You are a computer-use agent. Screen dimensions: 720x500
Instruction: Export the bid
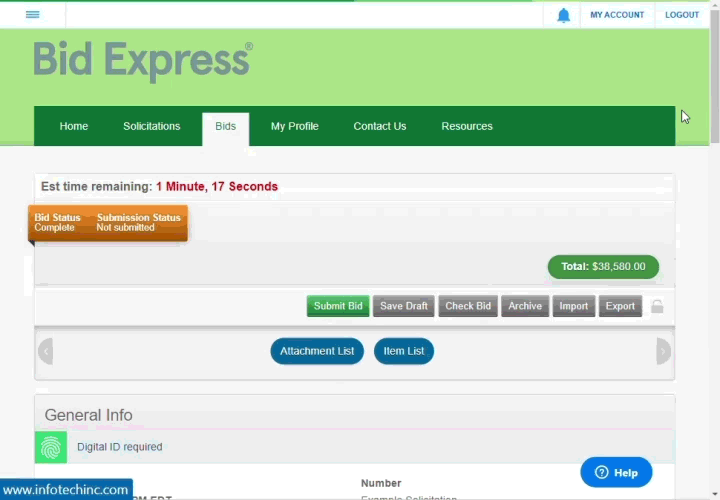pos(620,306)
